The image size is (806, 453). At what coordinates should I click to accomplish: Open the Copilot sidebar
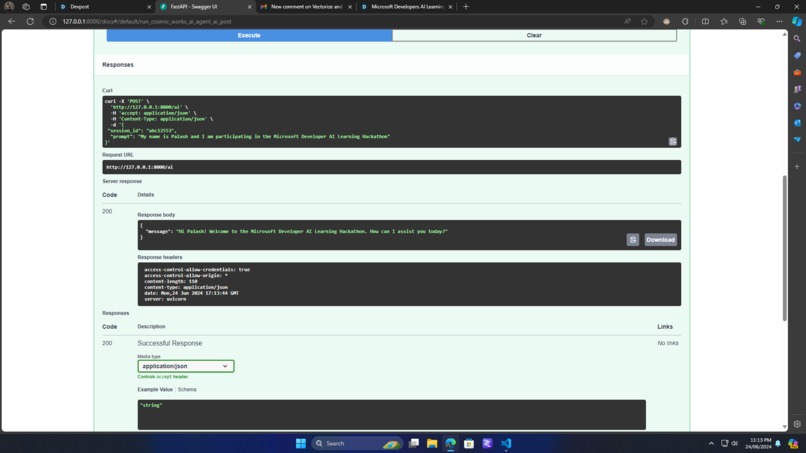pos(797,22)
